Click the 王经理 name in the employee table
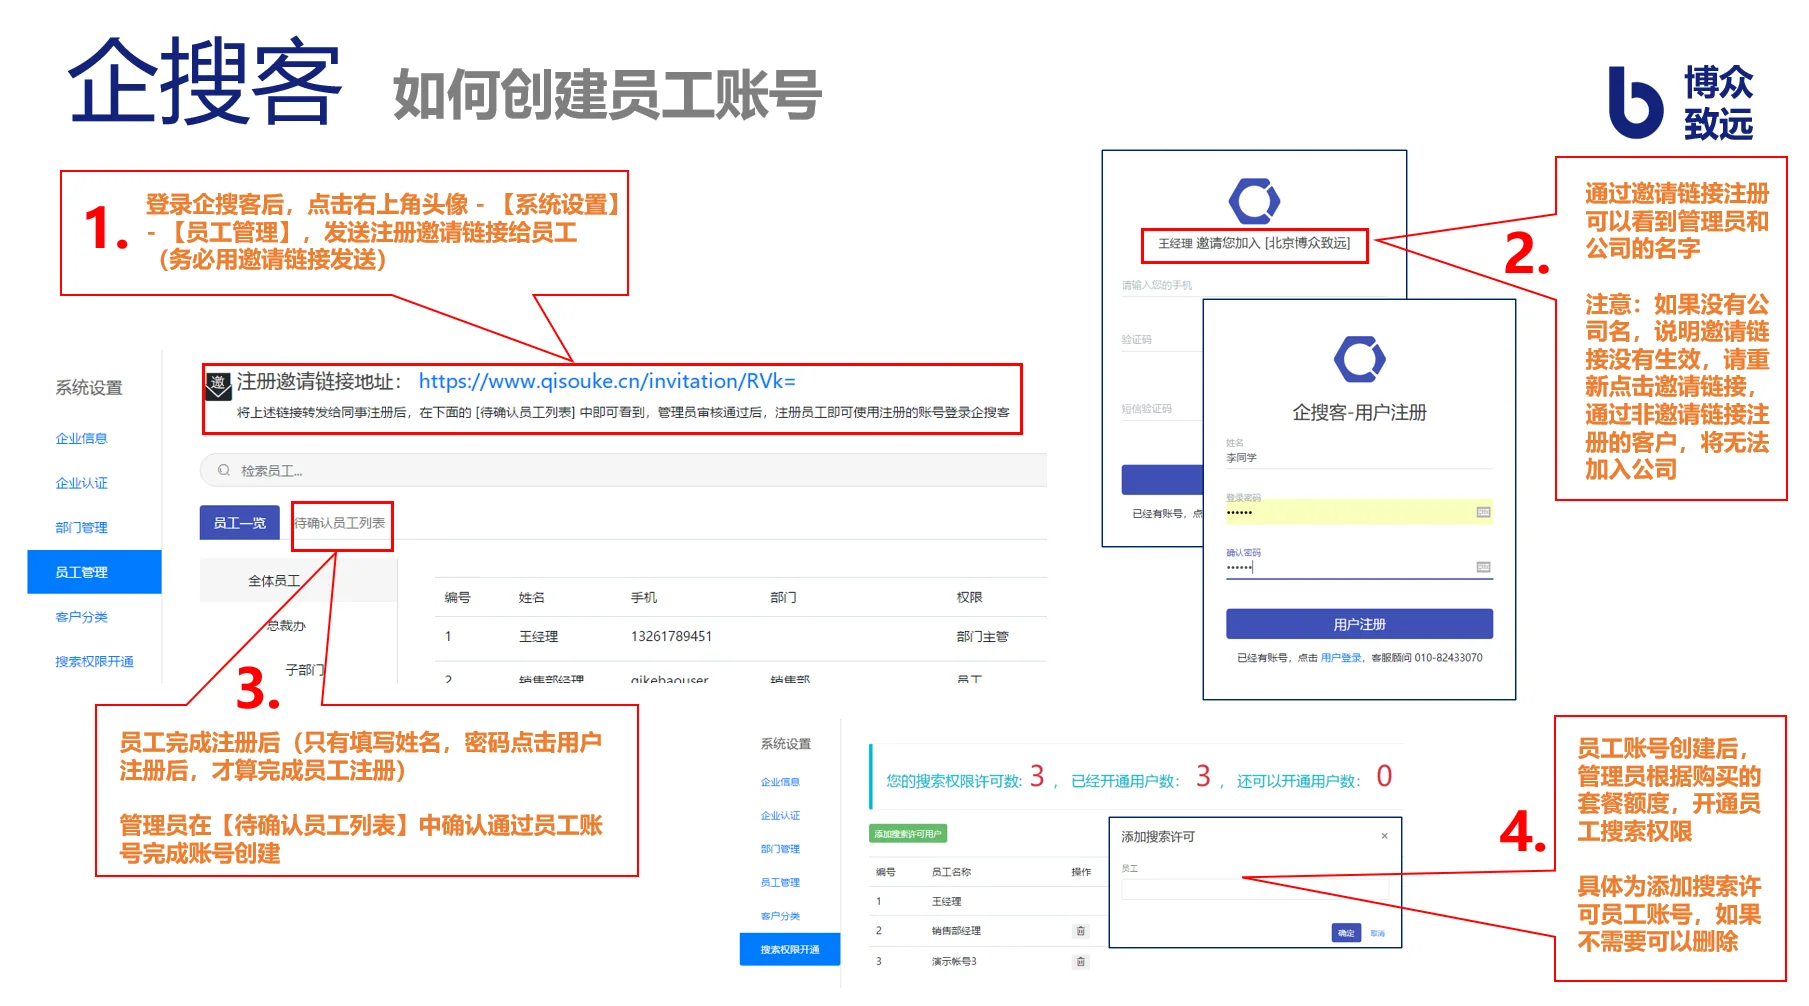This screenshot has width=1809, height=1006. click(538, 636)
